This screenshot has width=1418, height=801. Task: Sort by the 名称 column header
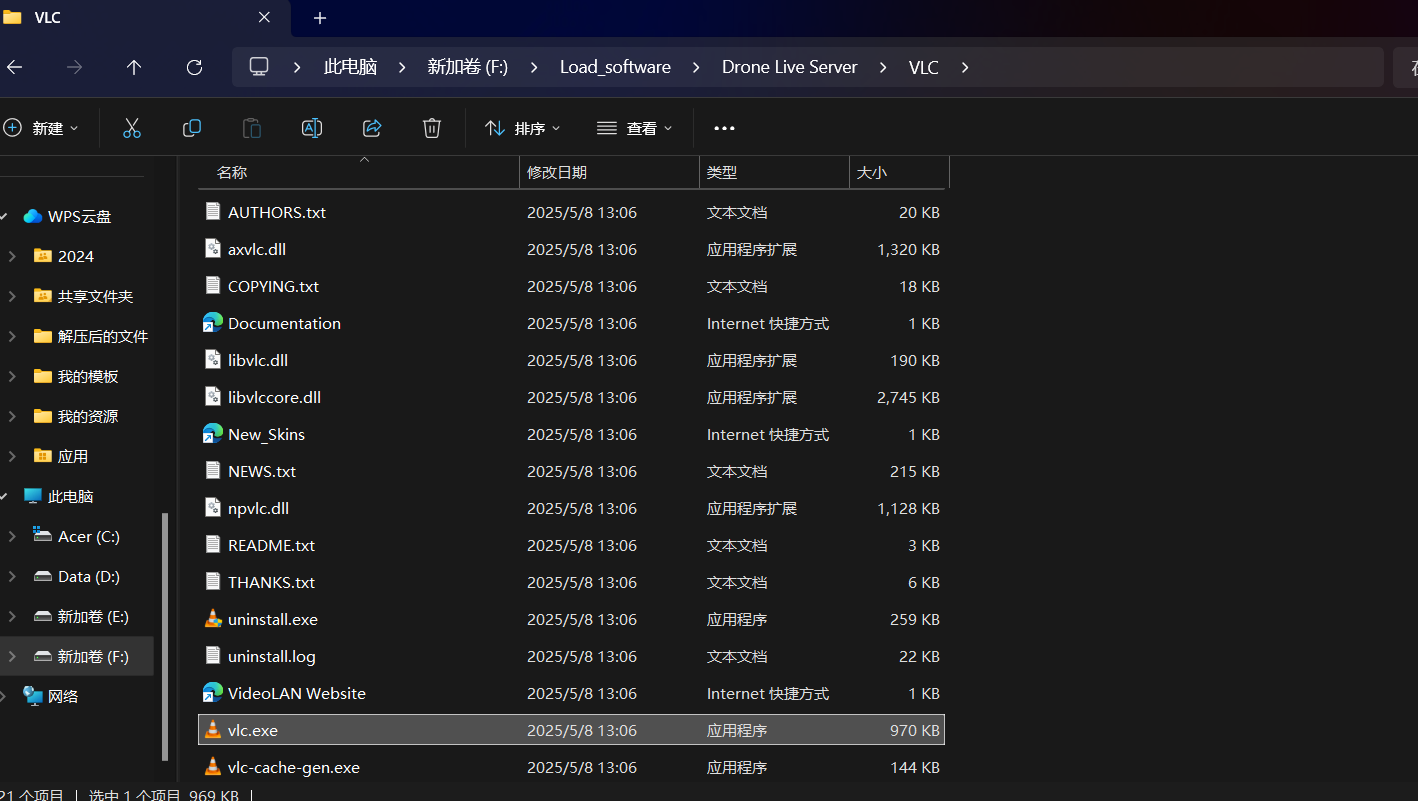360,172
